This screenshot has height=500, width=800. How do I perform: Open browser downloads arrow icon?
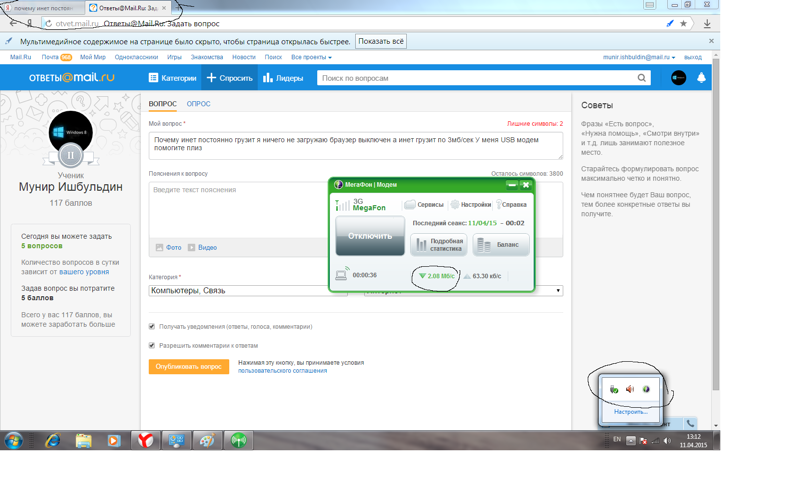(707, 23)
